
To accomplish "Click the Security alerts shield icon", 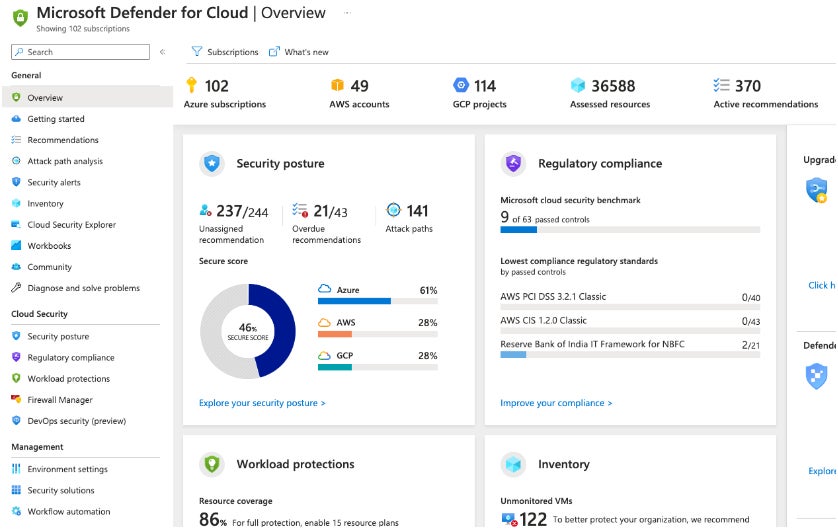I will (16, 182).
